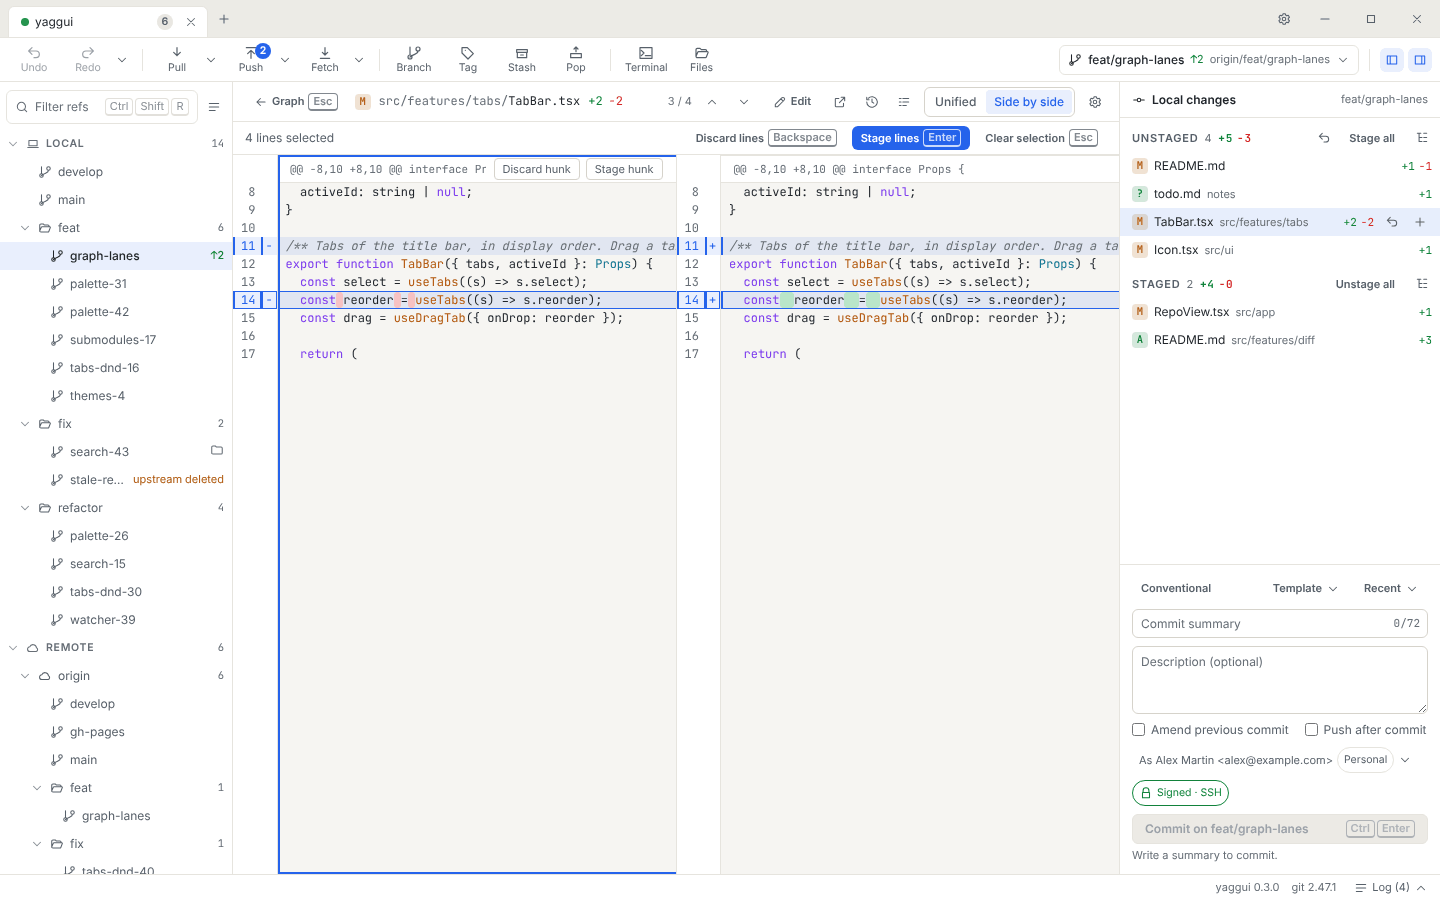Open the Tag tool
Viewport: 1440px width, 900px height.
coord(468,59)
